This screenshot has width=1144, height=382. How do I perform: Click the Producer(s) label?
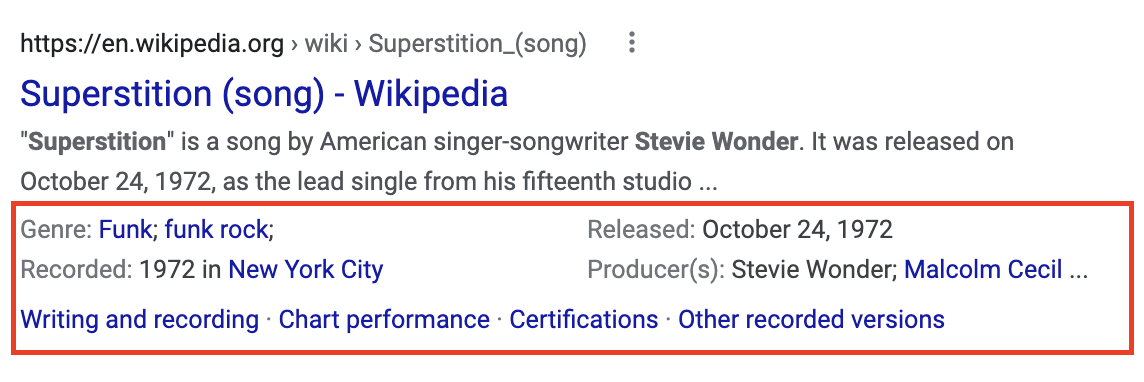pos(656,270)
